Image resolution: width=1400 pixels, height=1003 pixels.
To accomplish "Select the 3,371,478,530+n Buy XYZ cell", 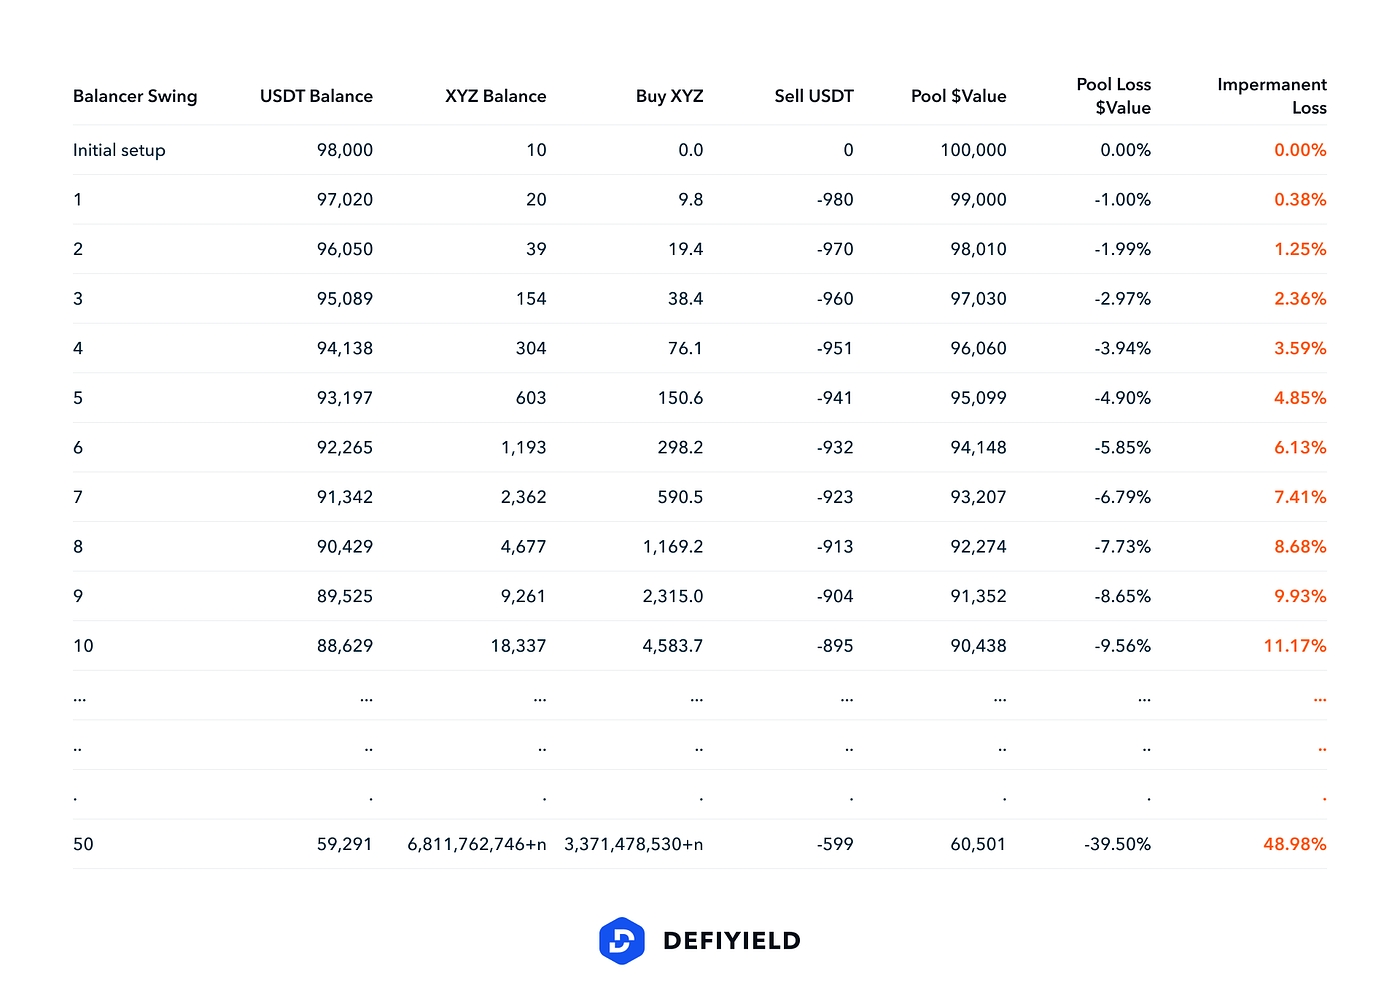I will [634, 844].
